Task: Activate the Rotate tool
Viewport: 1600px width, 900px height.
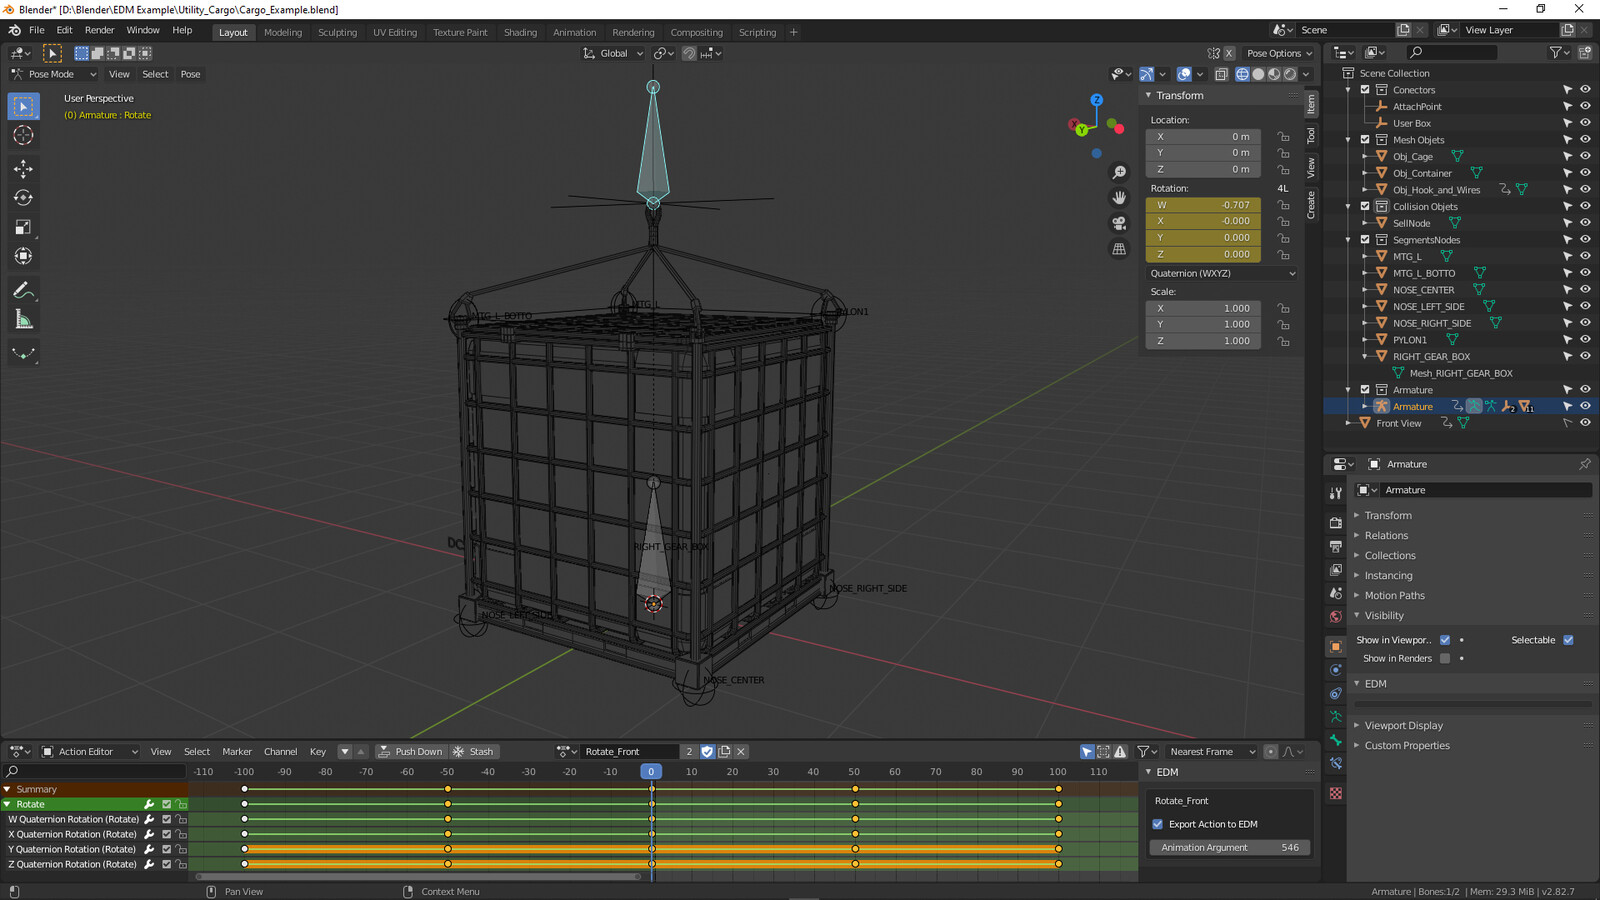Action: click(x=23, y=198)
